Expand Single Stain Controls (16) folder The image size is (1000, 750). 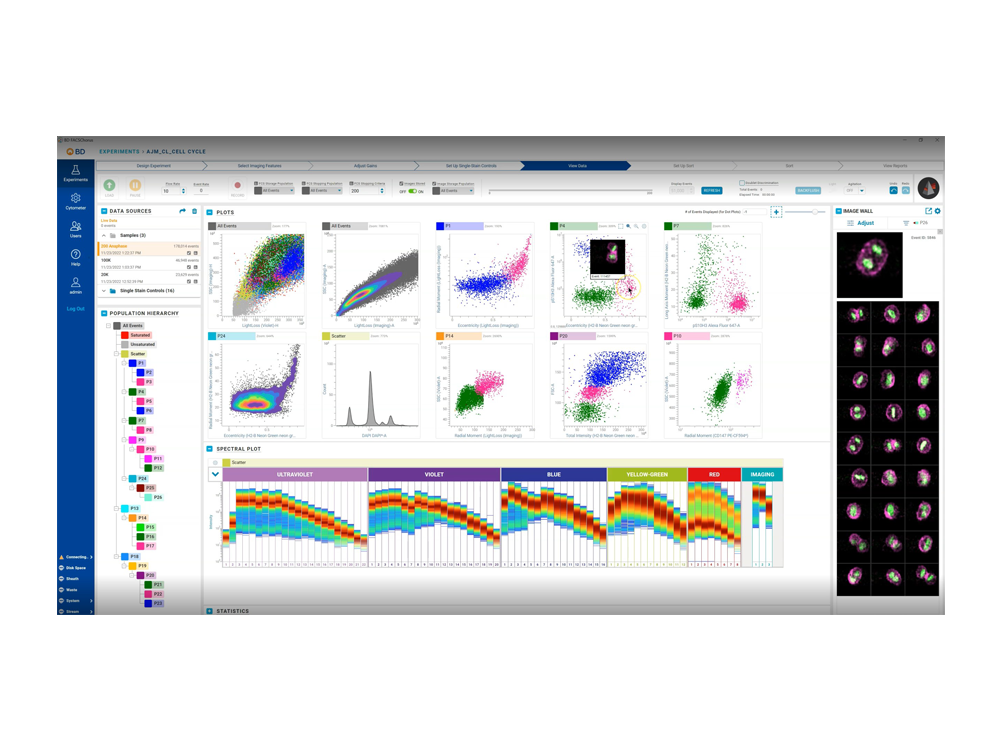click(x=104, y=291)
